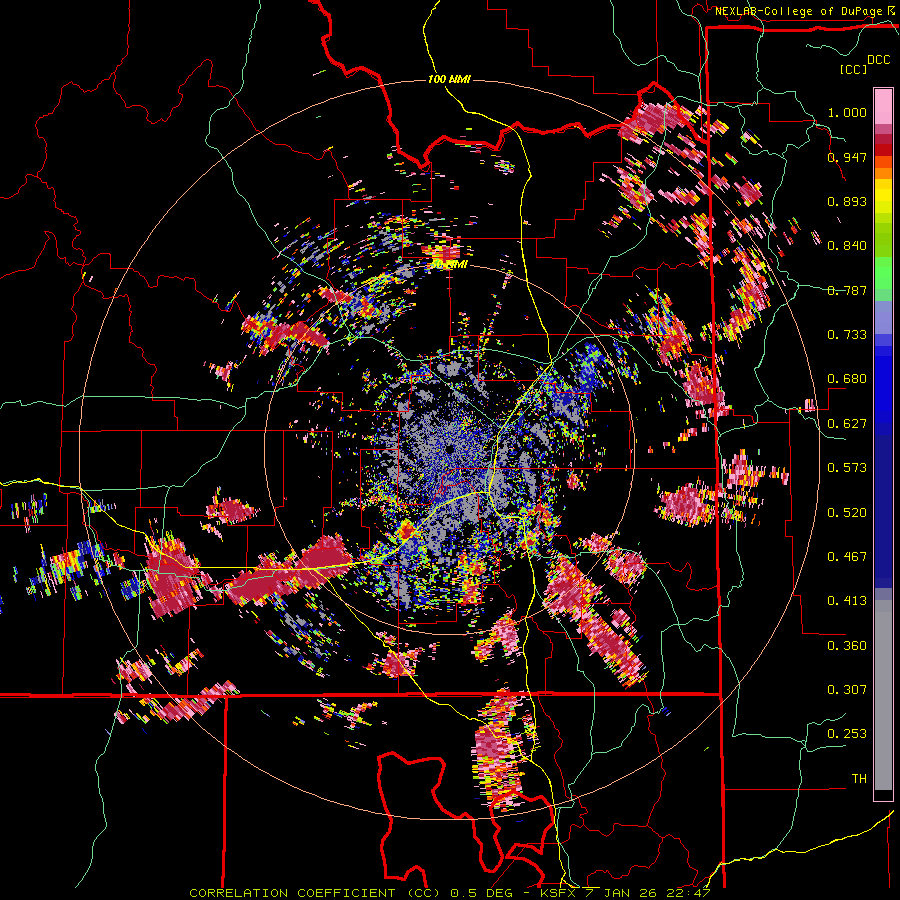The image size is (900, 900).
Task: Click the NEXLAB-College of DuPage label
Action: click(800, 11)
